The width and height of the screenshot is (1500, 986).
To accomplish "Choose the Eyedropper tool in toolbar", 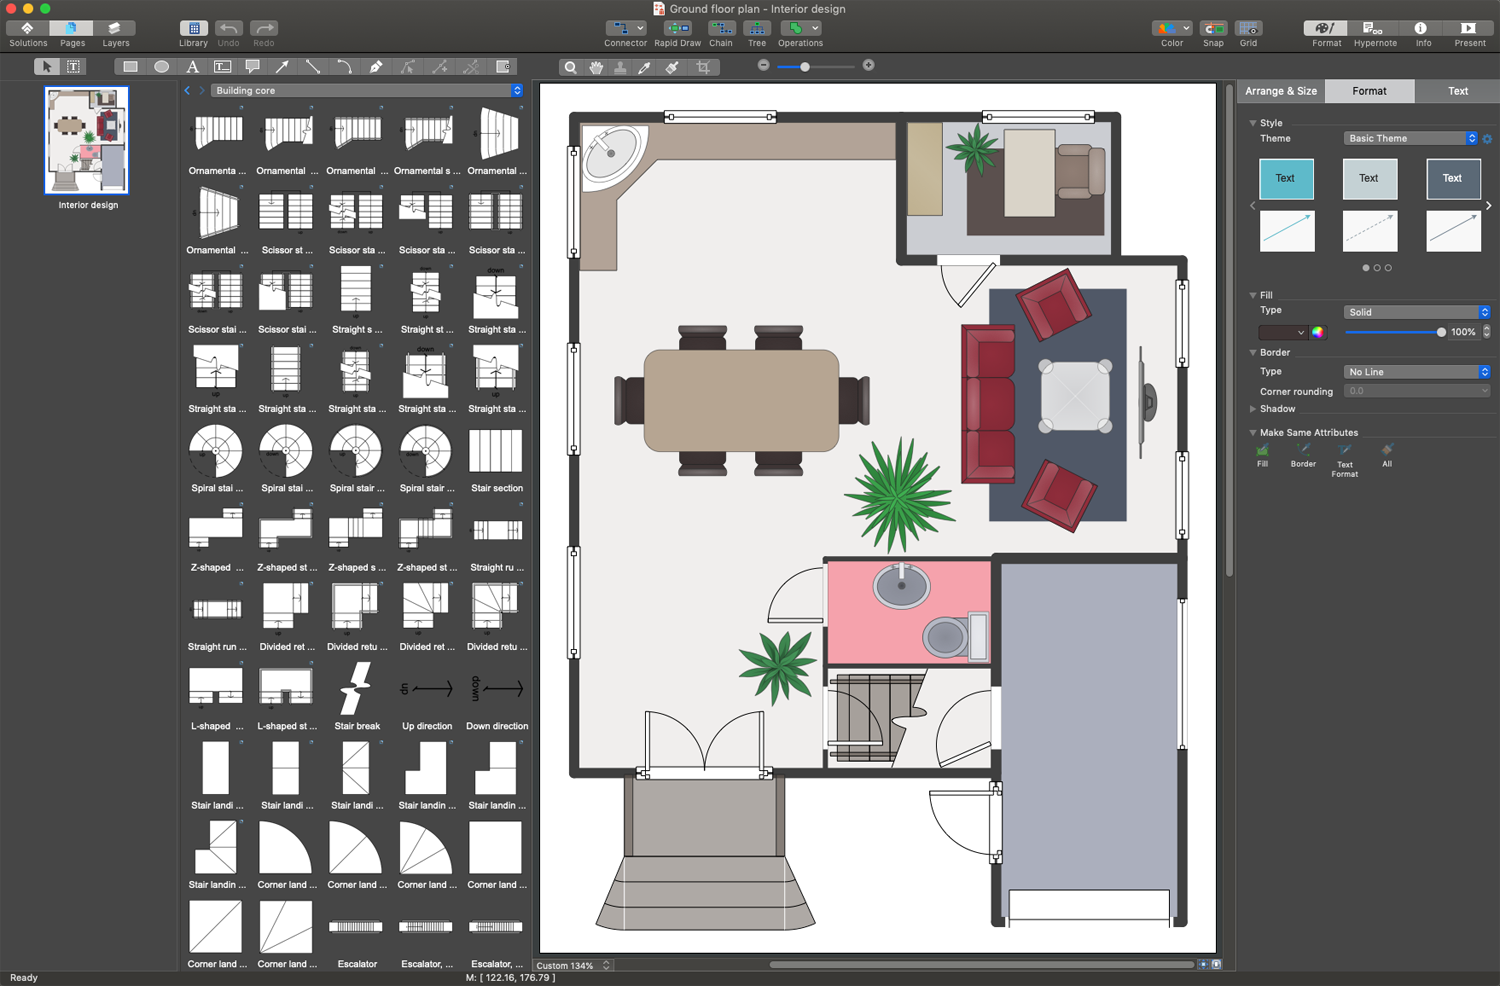I will pyautogui.click(x=645, y=67).
